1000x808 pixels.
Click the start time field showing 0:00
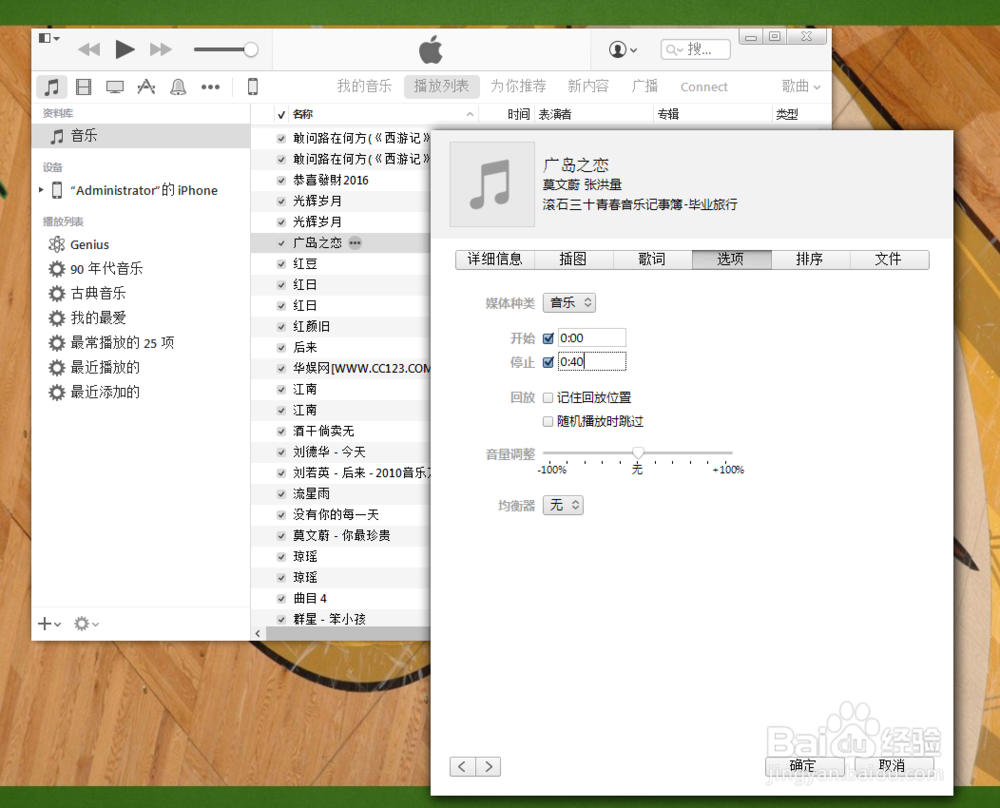click(592, 337)
